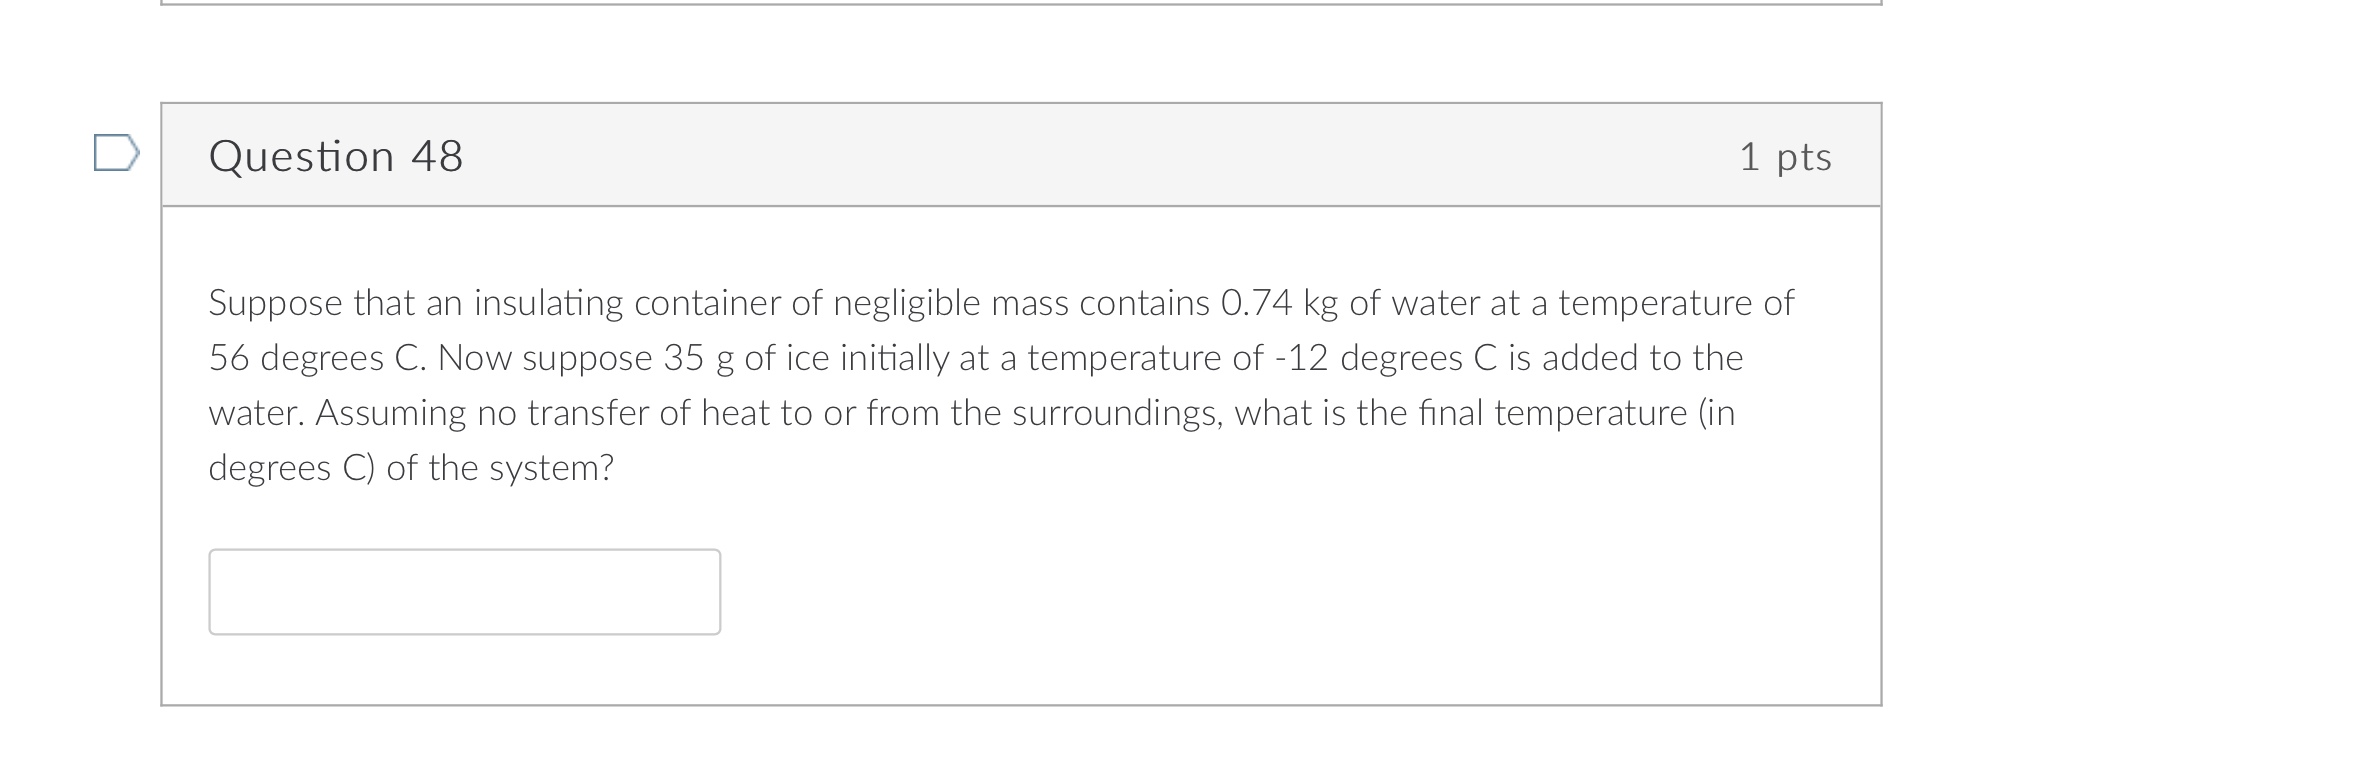Click the top divider line of the question box
Image resolution: width=2360 pixels, height=777 pixels.
[1020, 107]
